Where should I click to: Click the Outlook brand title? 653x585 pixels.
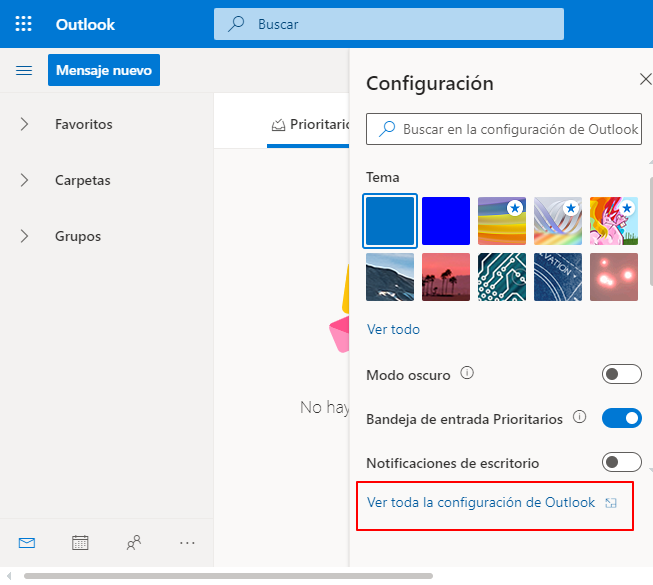click(x=85, y=25)
